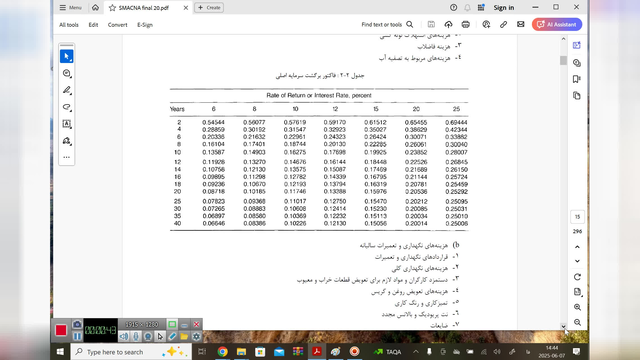Choose the freehand draw lasso tool
Image resolution: width=640 pixels, height=360 pixels.
(x=67, y=107)
